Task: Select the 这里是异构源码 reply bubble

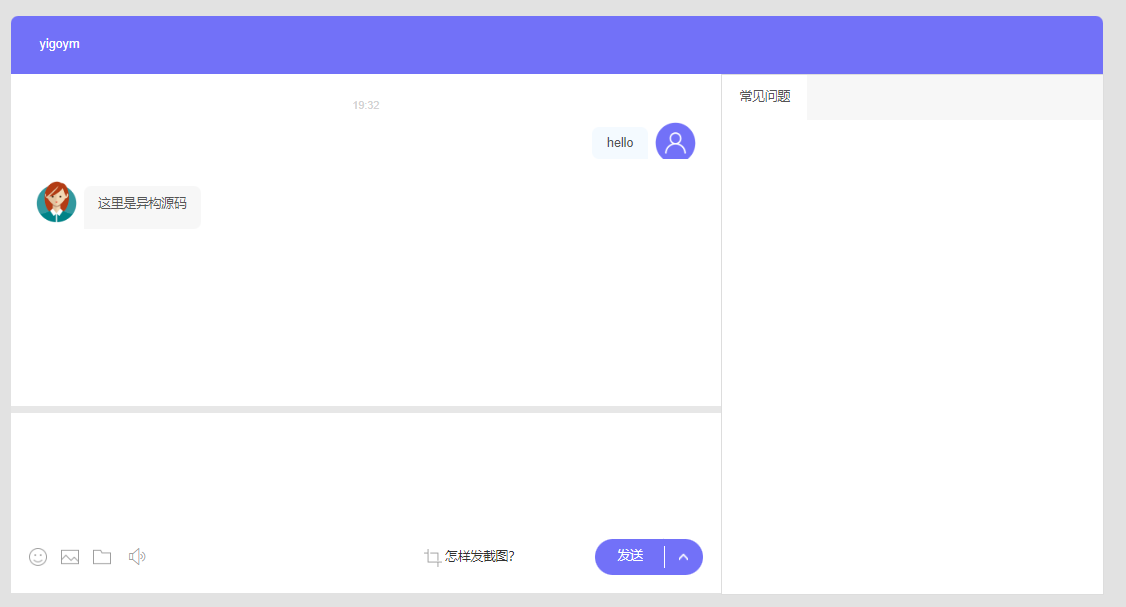Action: click(x=142, y=205)
